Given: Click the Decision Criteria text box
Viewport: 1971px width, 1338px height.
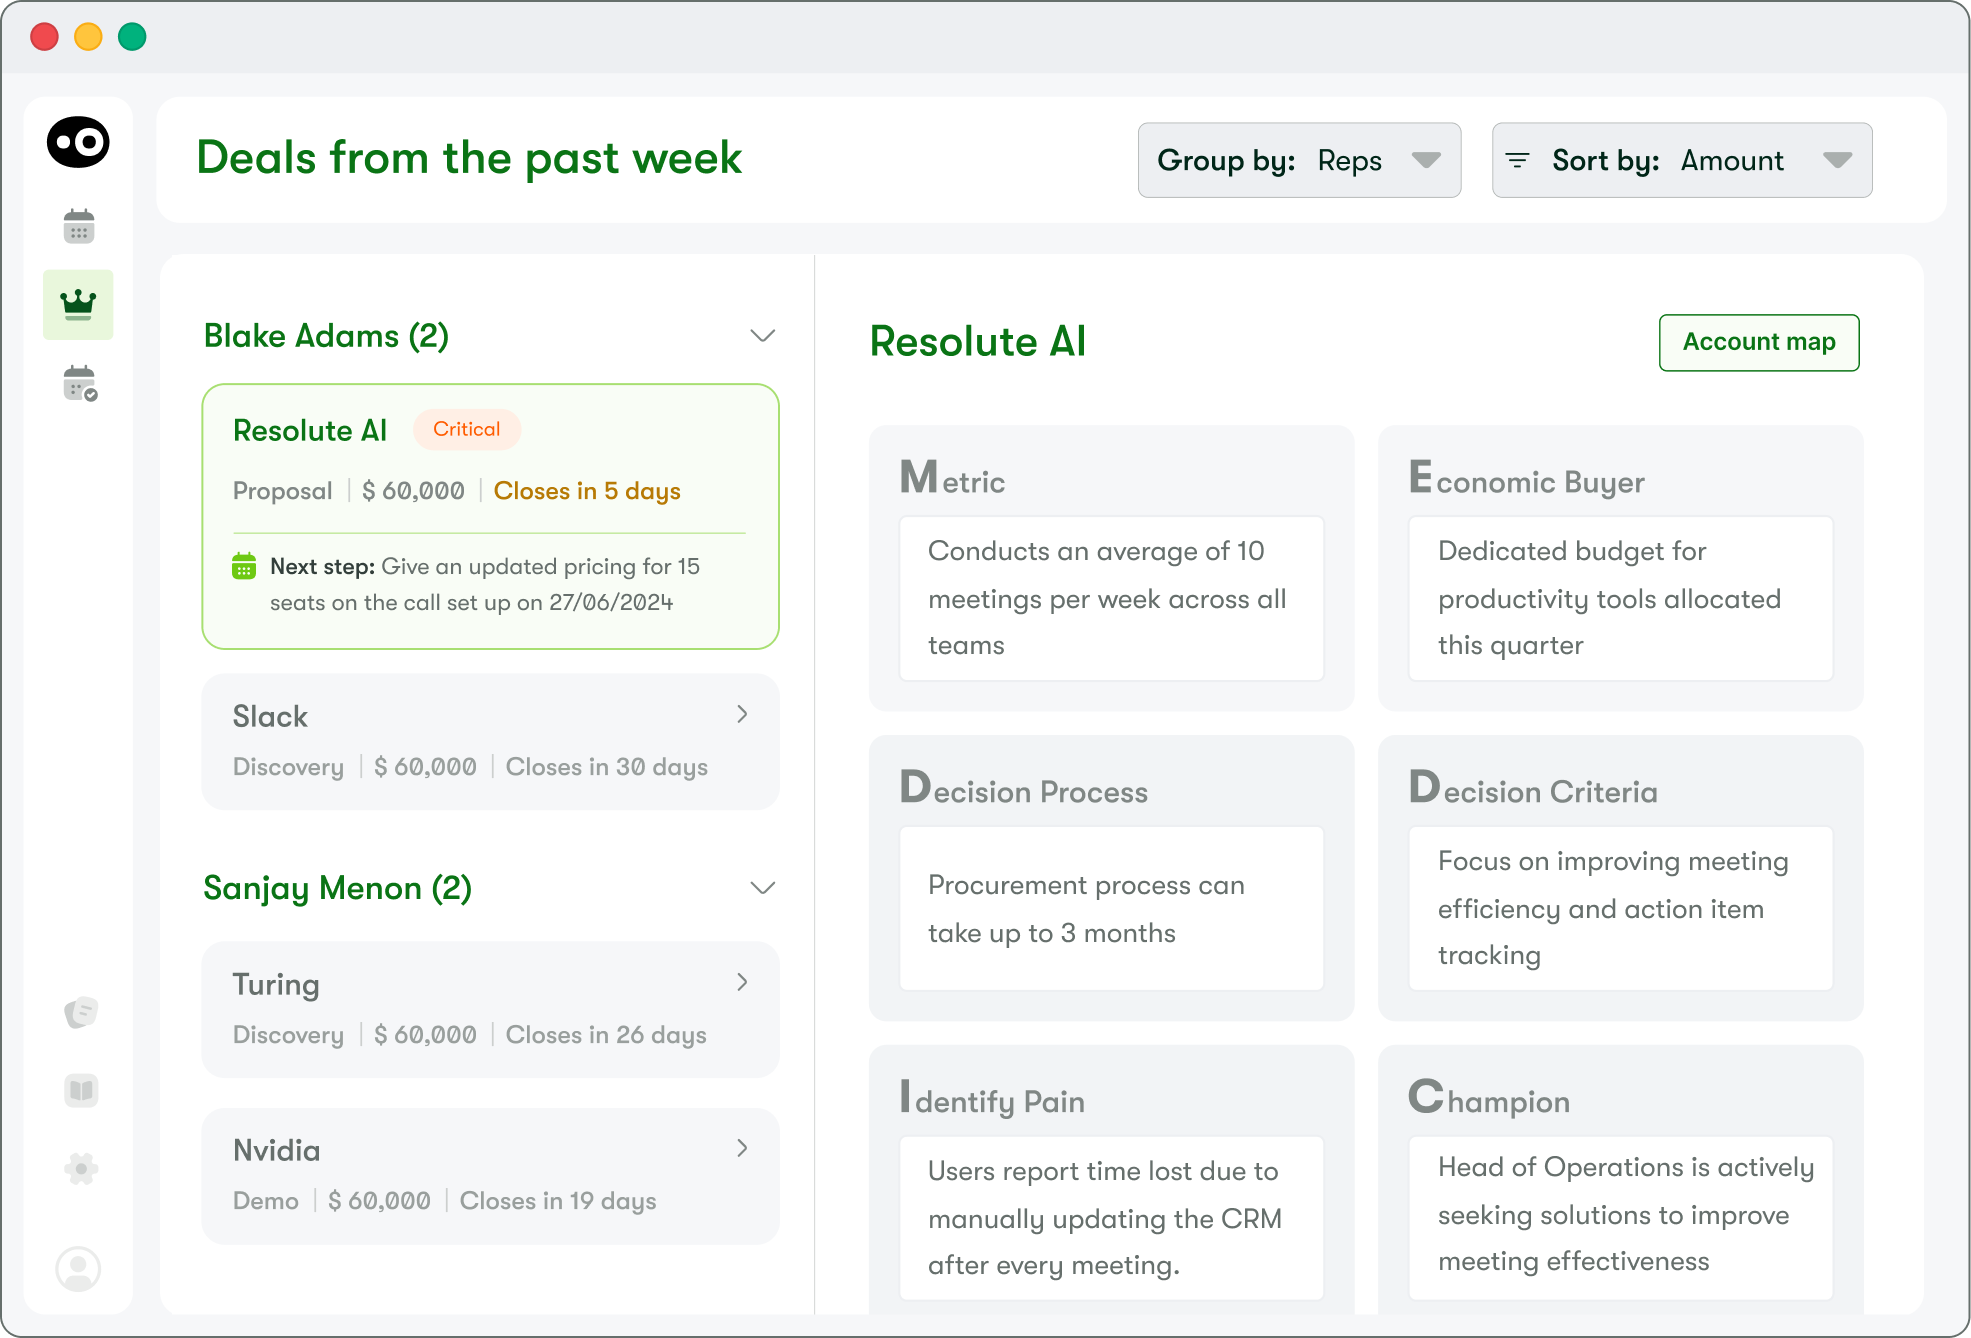Looking at the screenshot, I should coord(1620,908).
